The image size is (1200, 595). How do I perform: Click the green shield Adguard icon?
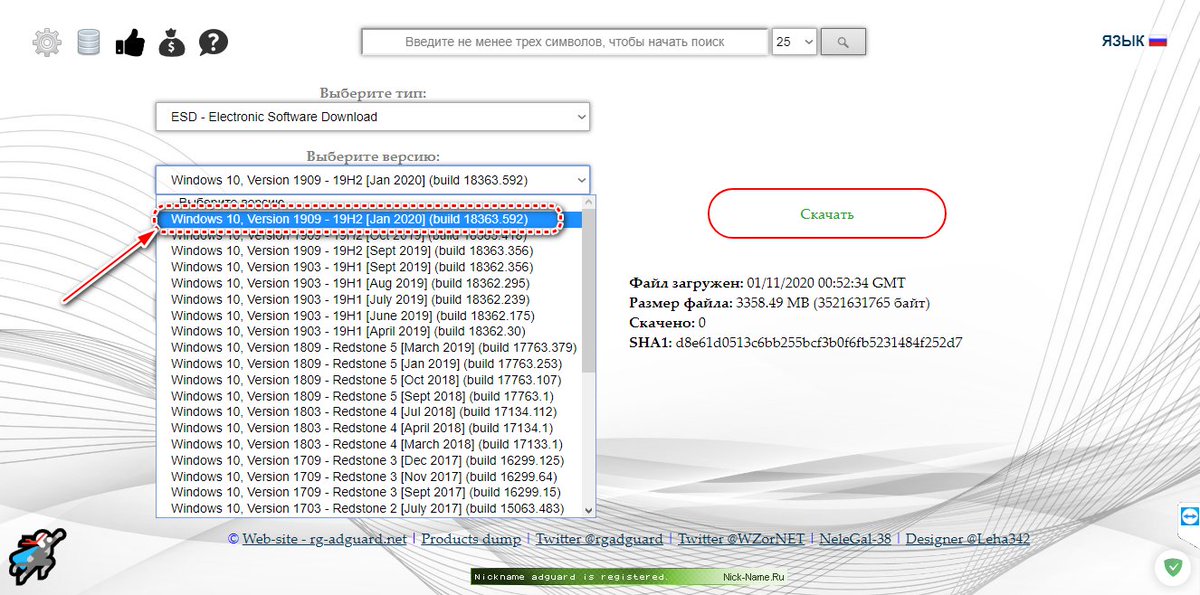[1171, 568]
